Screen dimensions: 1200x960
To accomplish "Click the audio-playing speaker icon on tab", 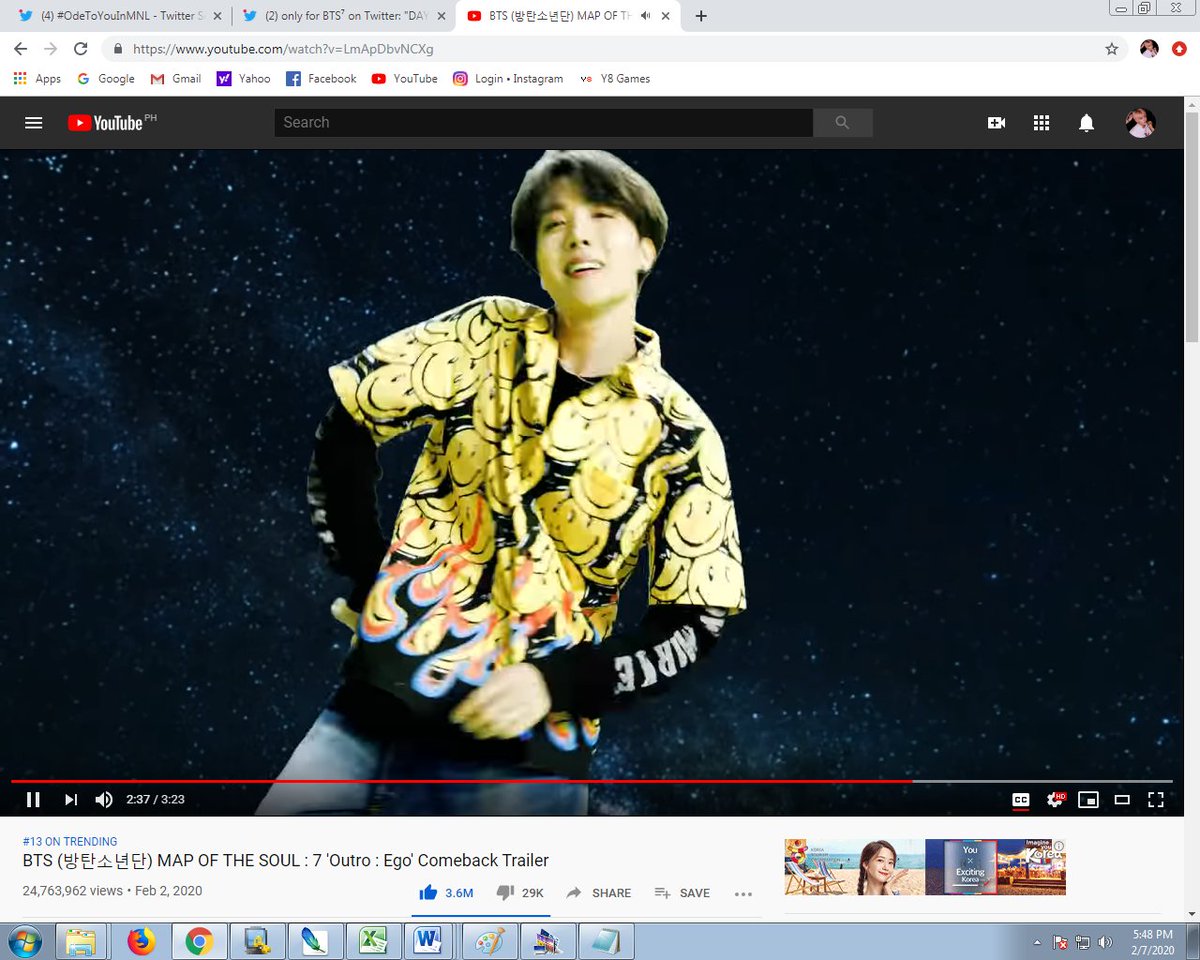I will [646, 16].
